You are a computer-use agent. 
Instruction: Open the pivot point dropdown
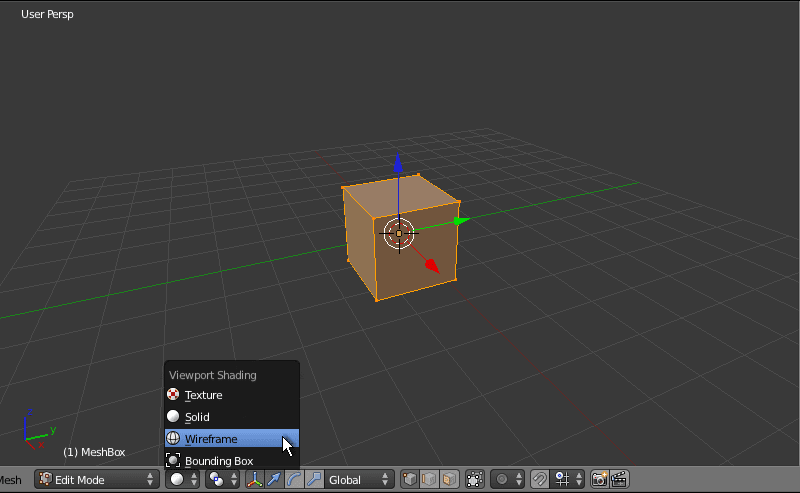tap(223, 480)
